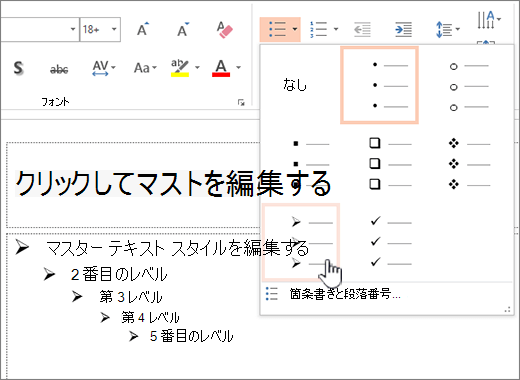The width and height of the screenshot is (520, 380).
Task: Select star diamond bullet style
Action: click(x=469, y=163)
